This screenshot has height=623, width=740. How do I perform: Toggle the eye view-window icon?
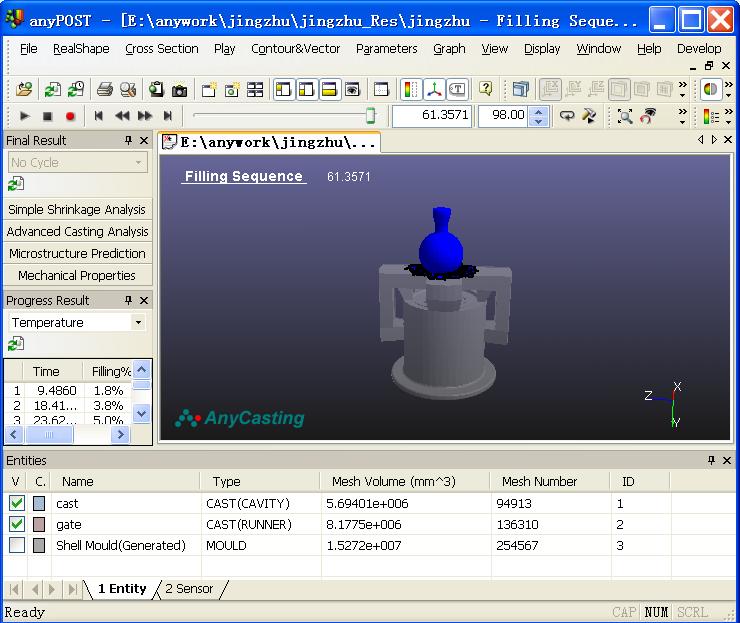point(353,89)
